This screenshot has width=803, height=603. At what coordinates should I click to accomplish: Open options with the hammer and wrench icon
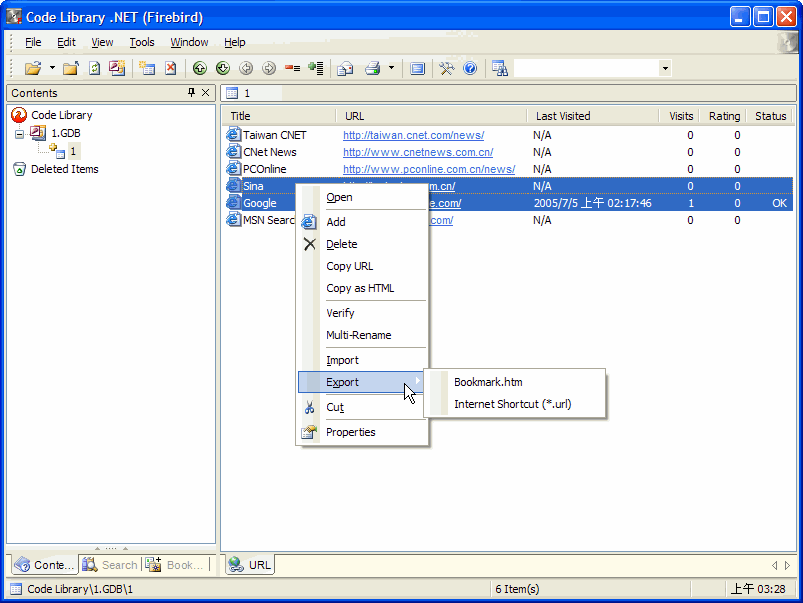(447, 68)
